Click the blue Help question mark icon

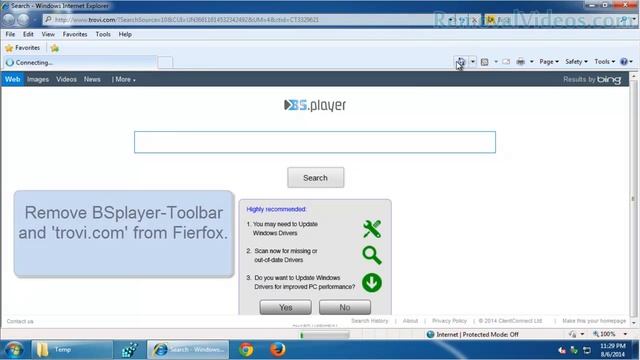(x=624, y=62)
